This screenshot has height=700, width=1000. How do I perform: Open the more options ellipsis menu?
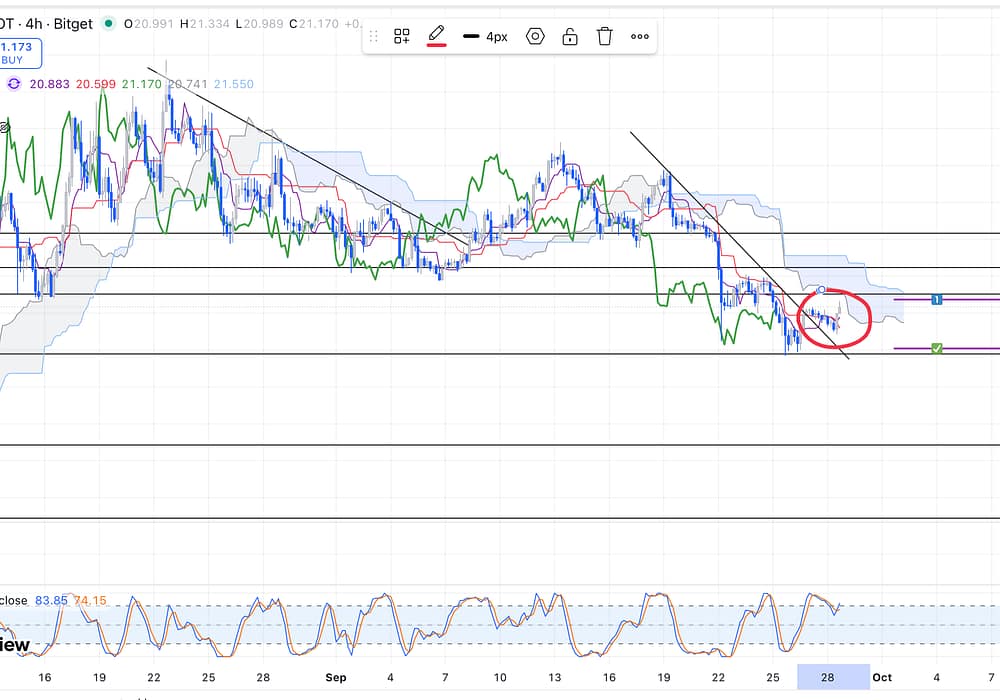[x=640, y=37]
